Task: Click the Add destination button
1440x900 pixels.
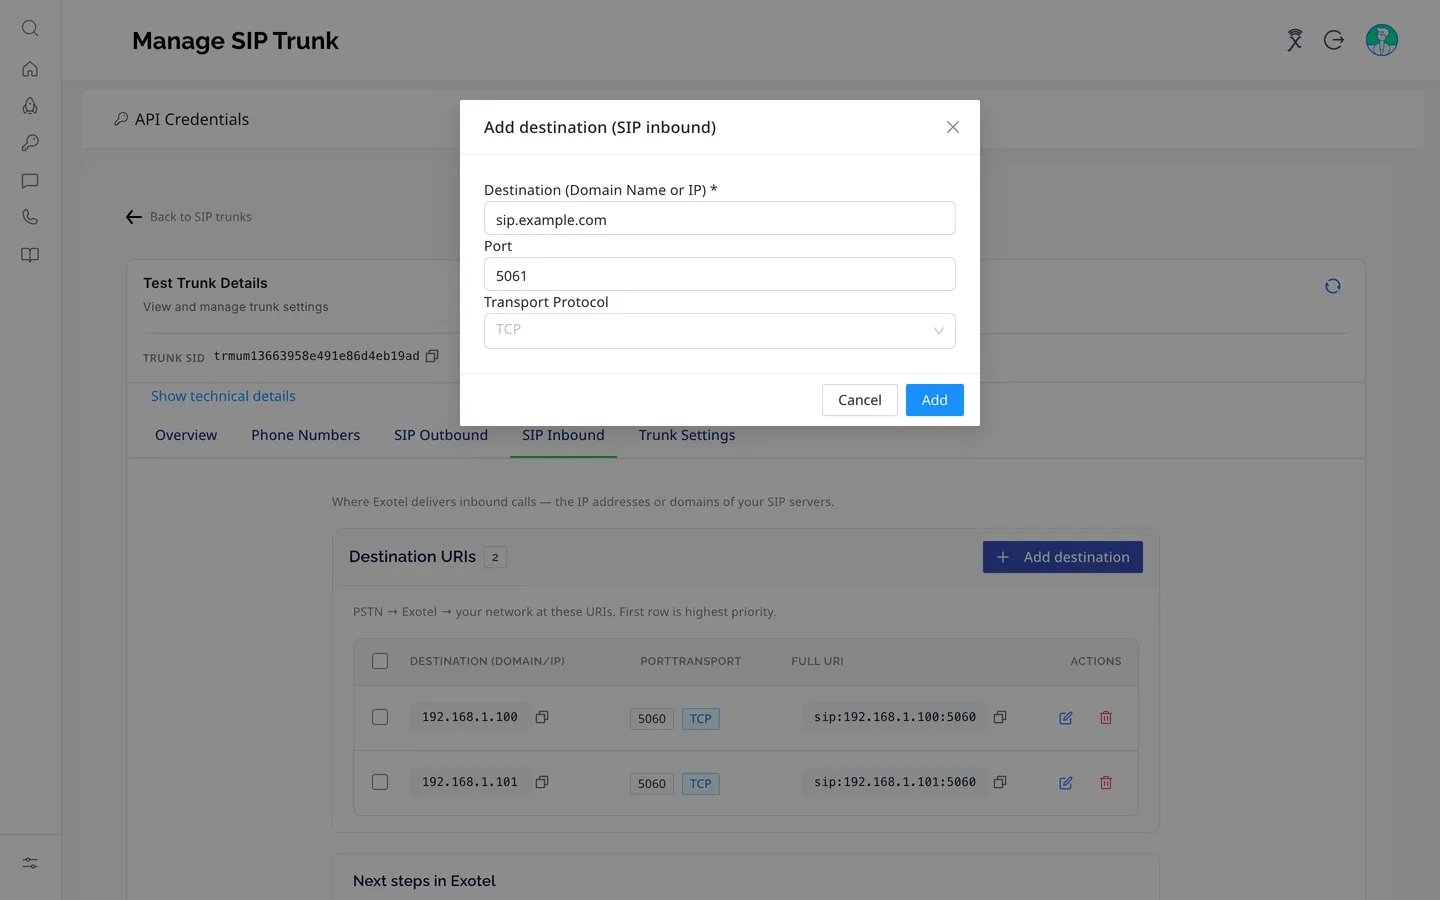Action: [1063, 557]
